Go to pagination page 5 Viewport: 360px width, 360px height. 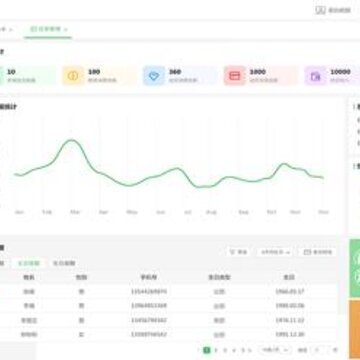[243, 350]
